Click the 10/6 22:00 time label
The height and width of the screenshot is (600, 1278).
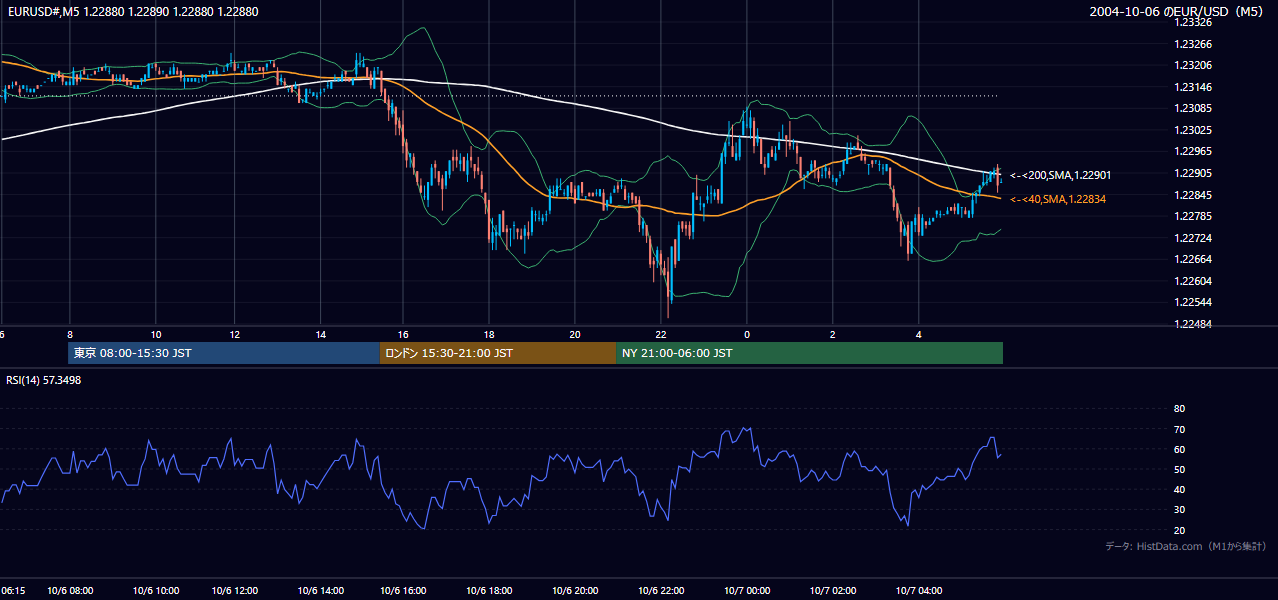(x=660, y=591)
